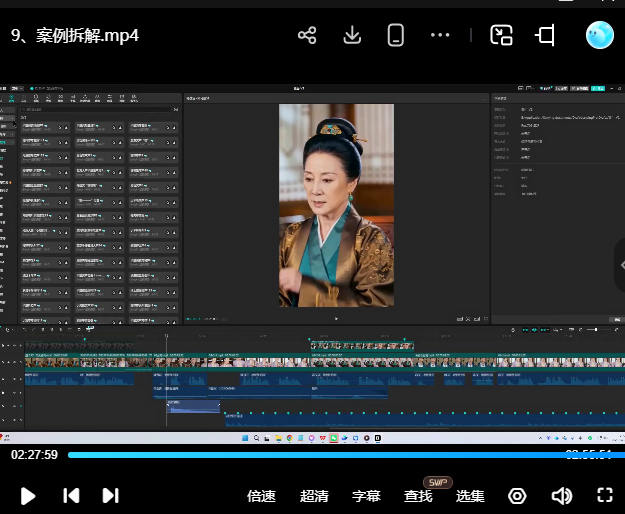Screen dimensions: 625x514
Task: Mute the player volume
Action: 562,496
